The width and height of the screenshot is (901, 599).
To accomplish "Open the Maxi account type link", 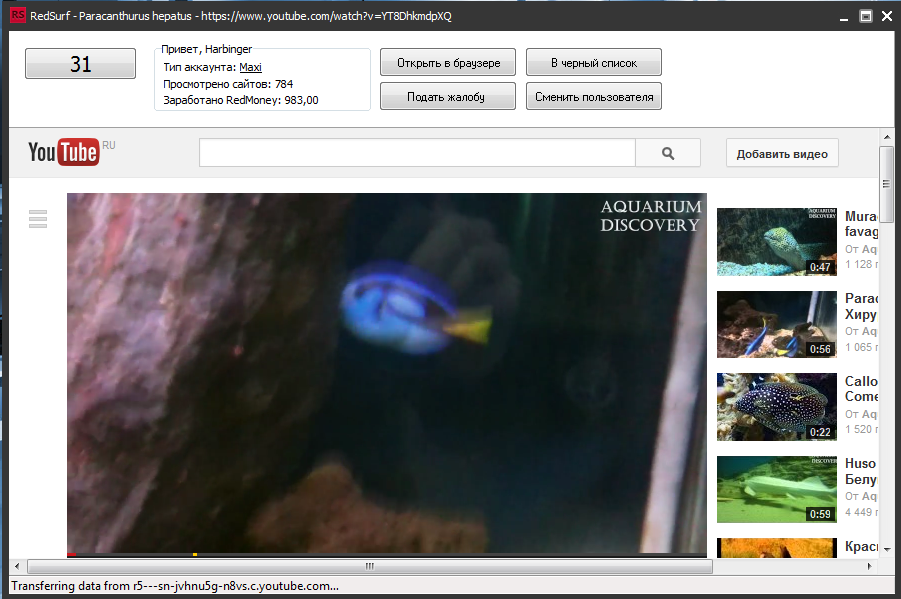I will pyautogui.click(x=251, y=67).
